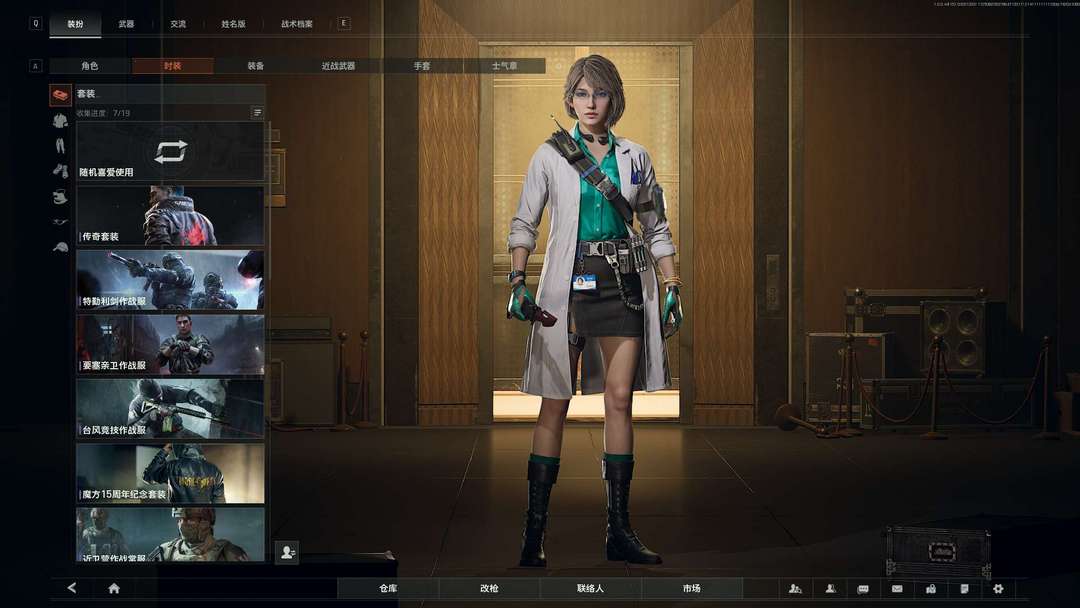Viewport: 1080px width, 608px height.
Task: Switch to the 武器 tab
Action: [x=126, y=24]
